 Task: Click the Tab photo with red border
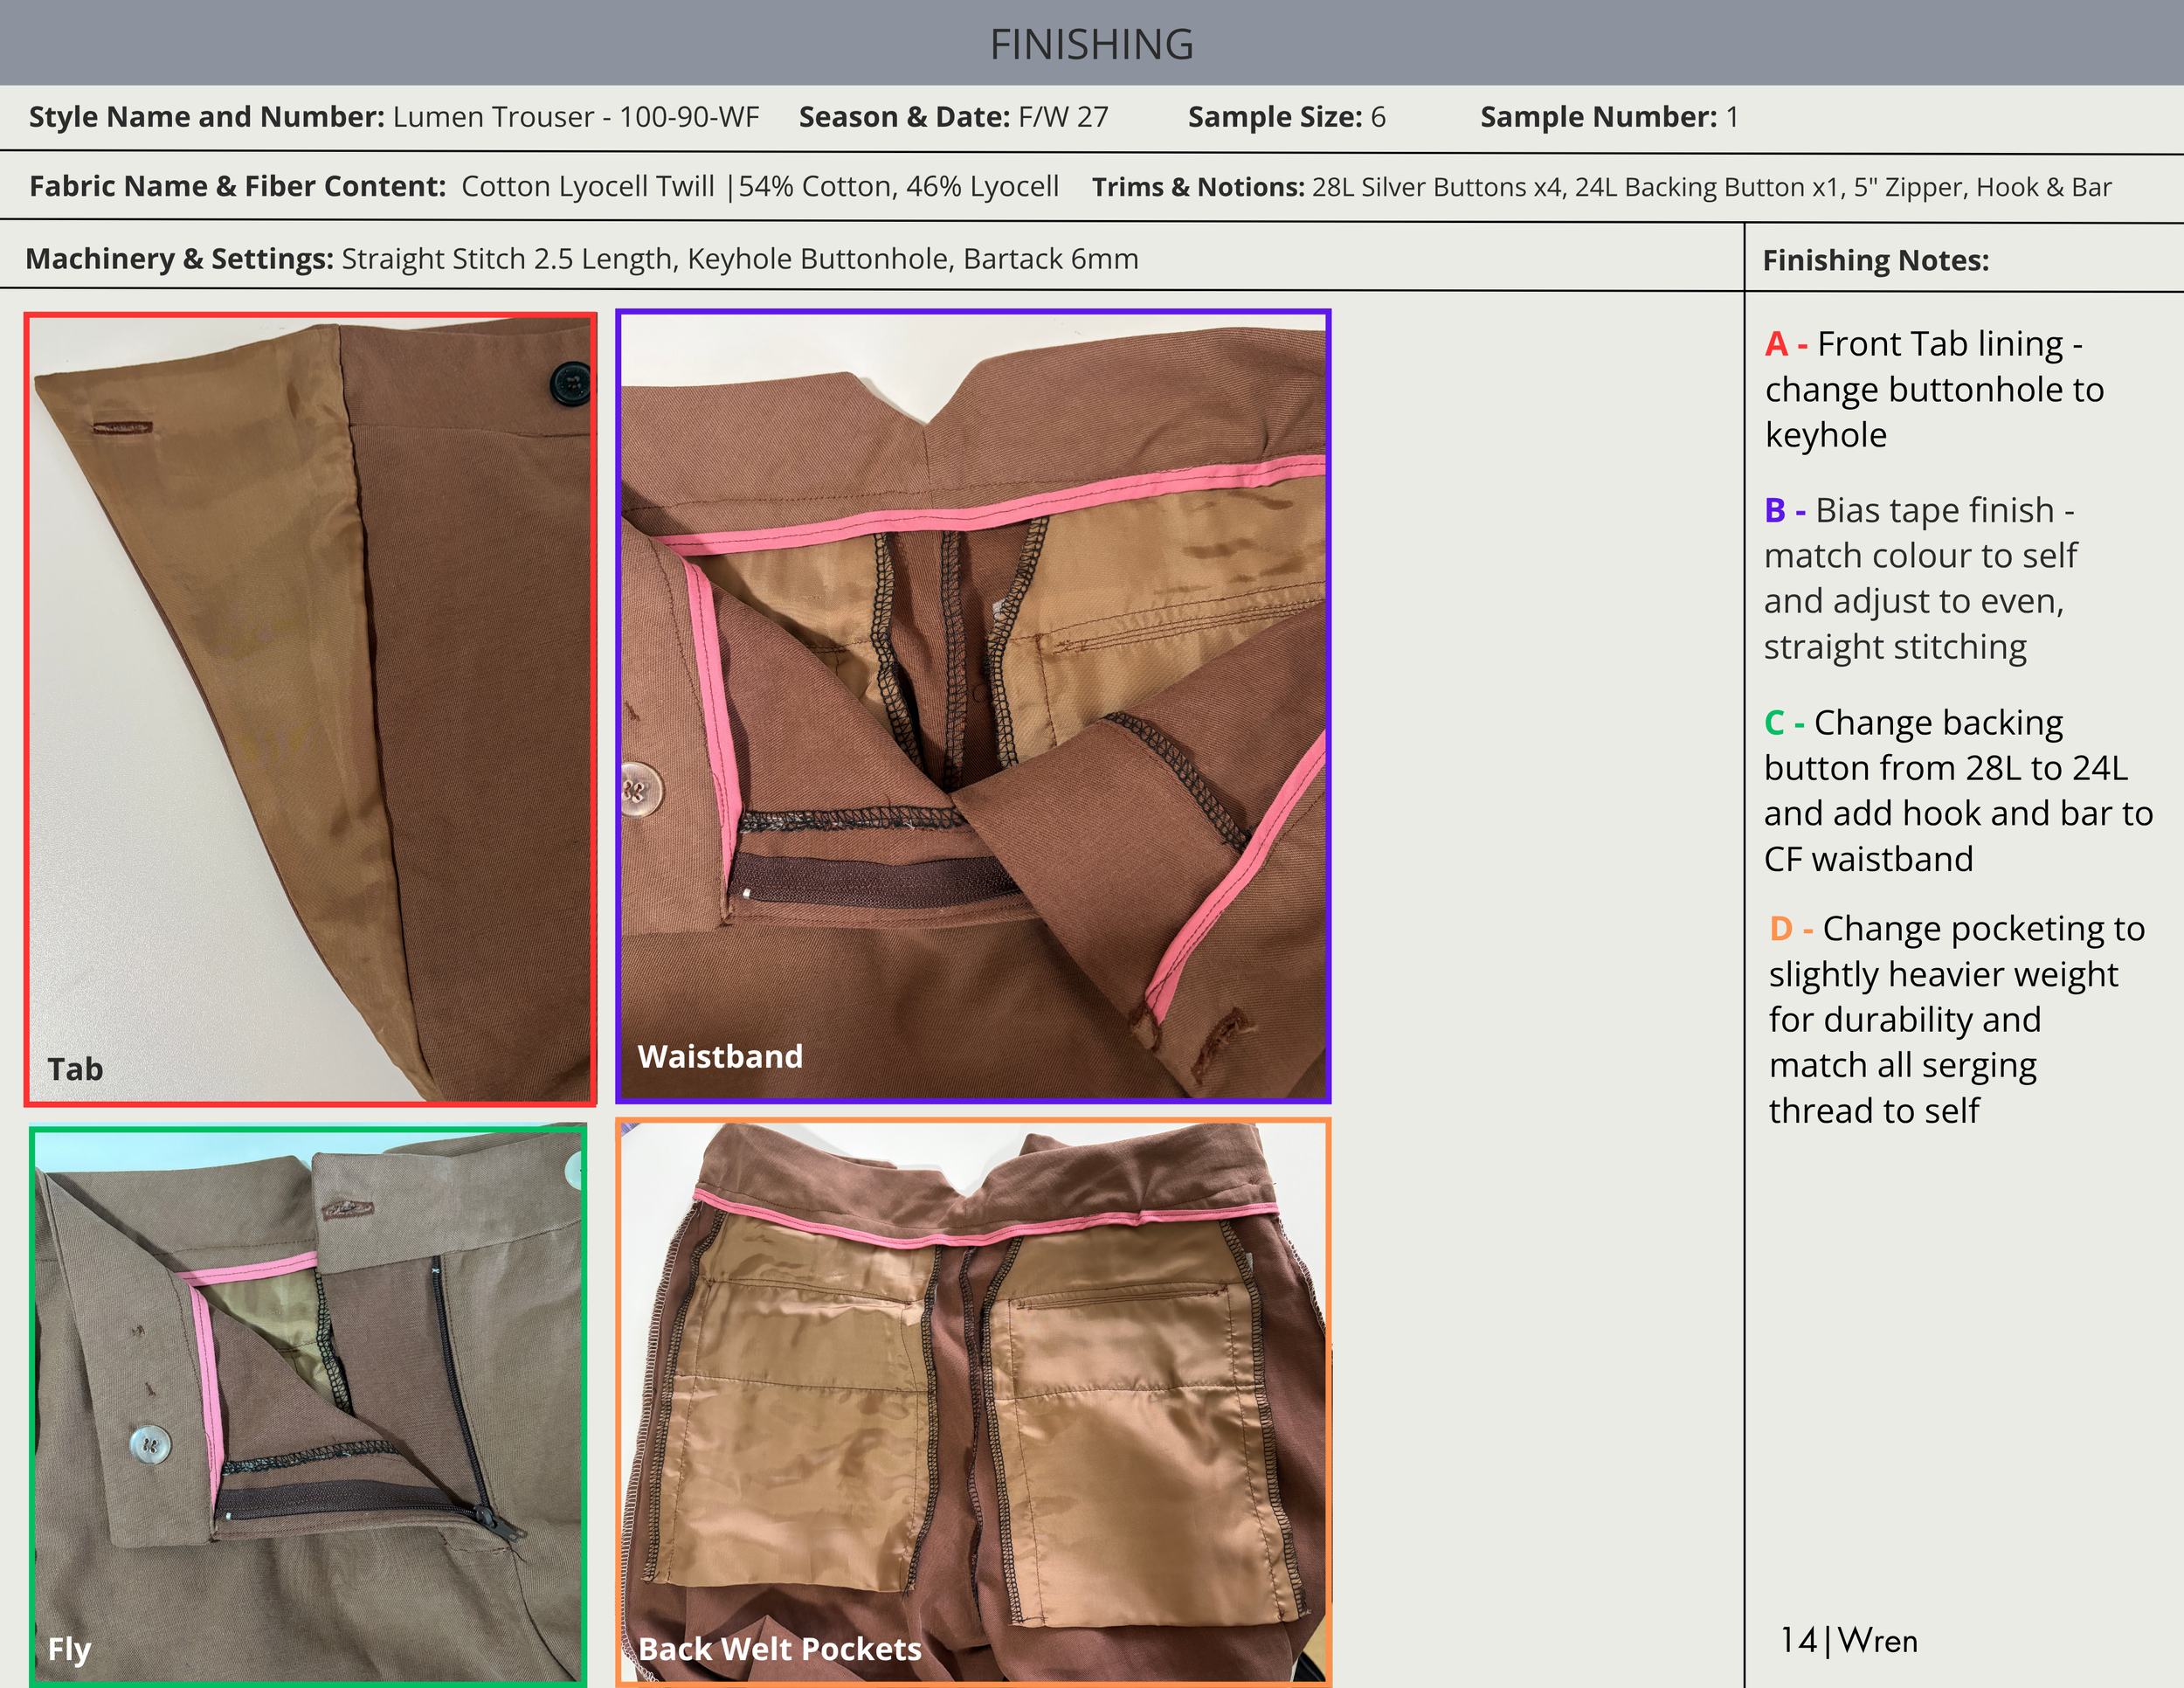[310, 708]
